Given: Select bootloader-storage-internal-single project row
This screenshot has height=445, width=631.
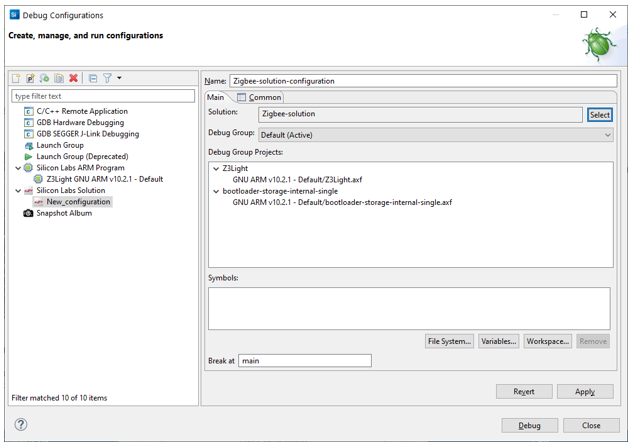Looking at the screenshot, I should pyautogui.click(x=280, y=191).
